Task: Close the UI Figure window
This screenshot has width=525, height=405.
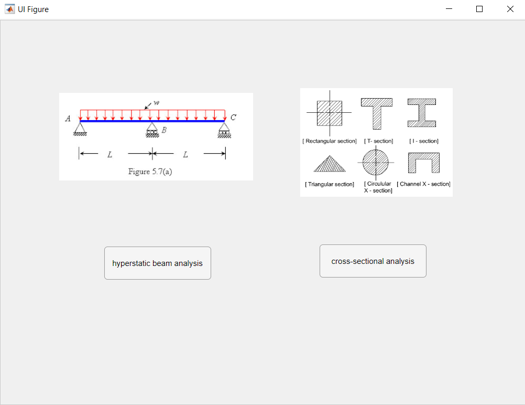Action: click(x=510, y=9)
